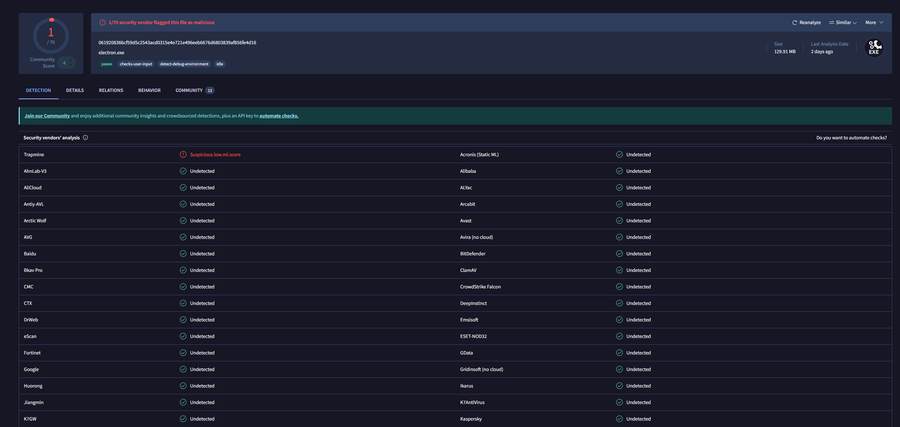Click the red alert icon in malicious banner

pyautogui.click(x=102, y=22)
